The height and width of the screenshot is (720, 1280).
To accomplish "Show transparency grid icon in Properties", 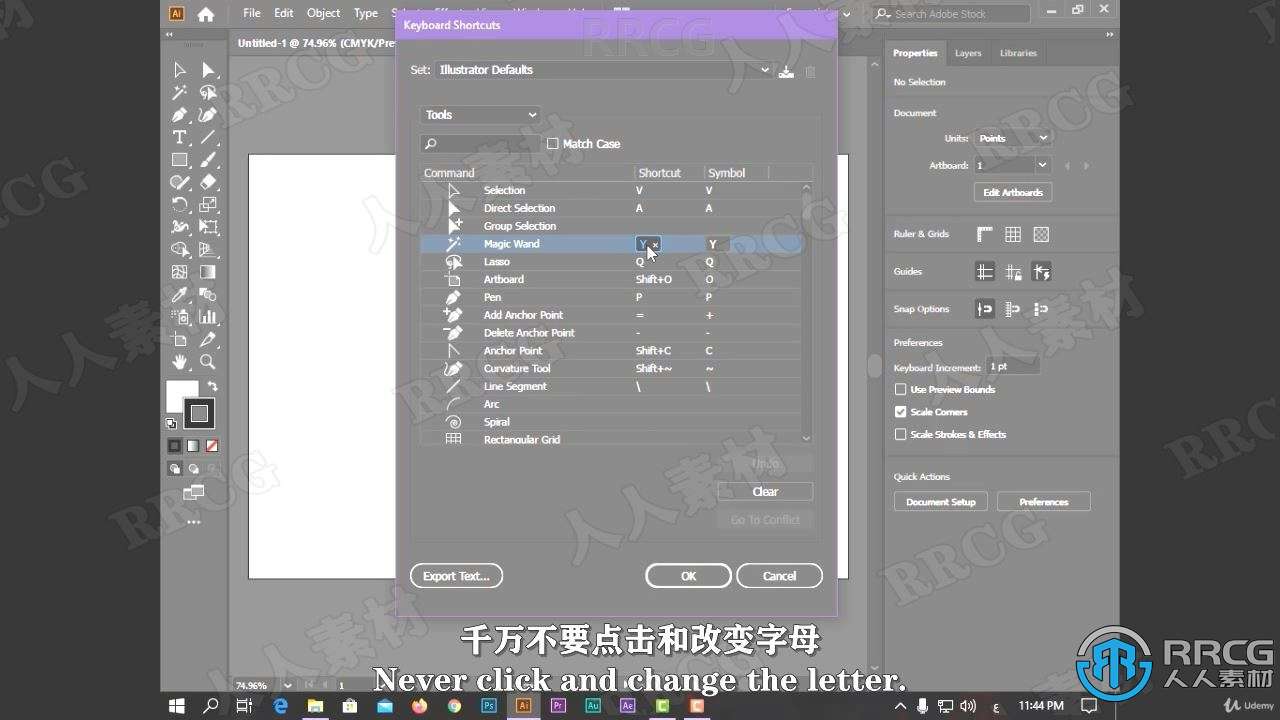I will pyautogui.click(x=1041, y=234).
